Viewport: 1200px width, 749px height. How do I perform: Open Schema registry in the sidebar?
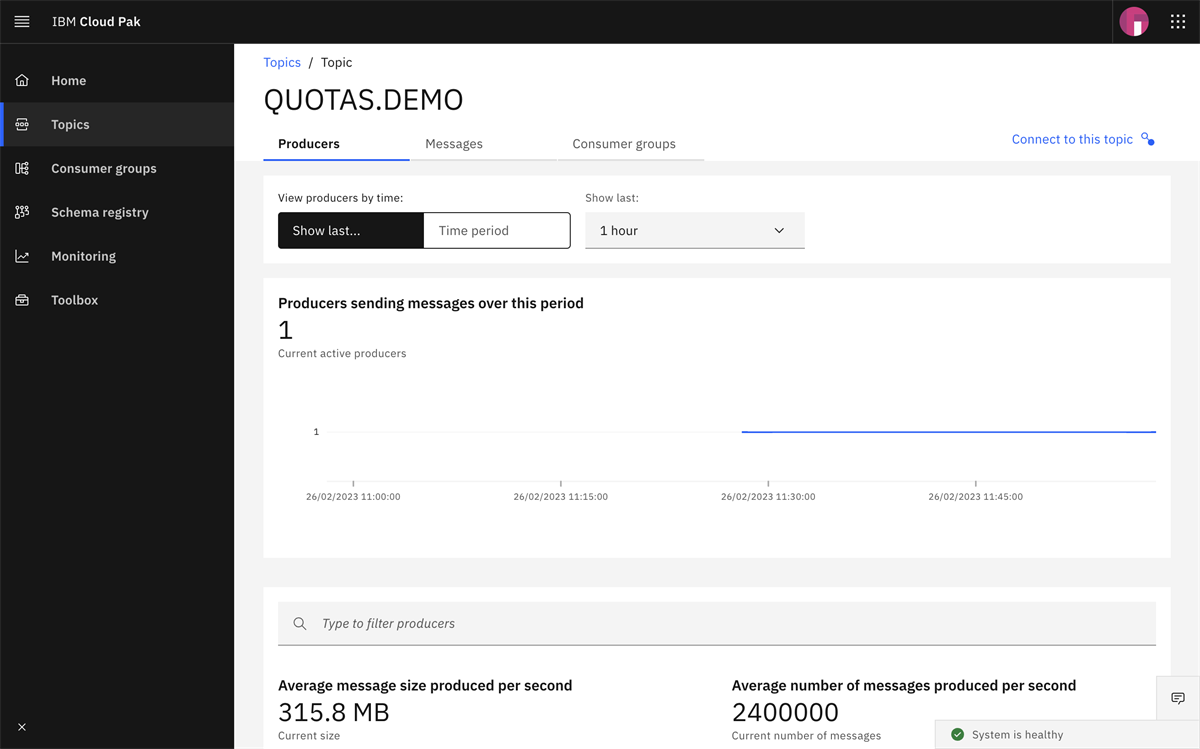tap(117, 212)
